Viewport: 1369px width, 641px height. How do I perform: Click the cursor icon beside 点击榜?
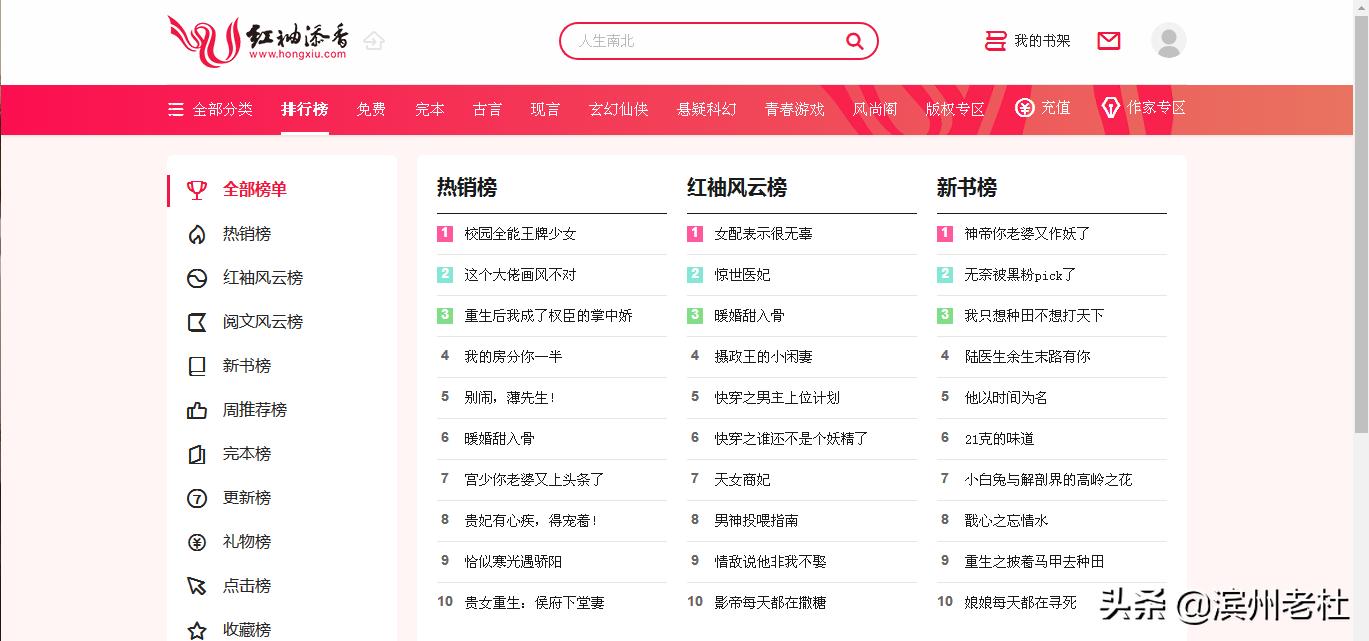(196, 585)
